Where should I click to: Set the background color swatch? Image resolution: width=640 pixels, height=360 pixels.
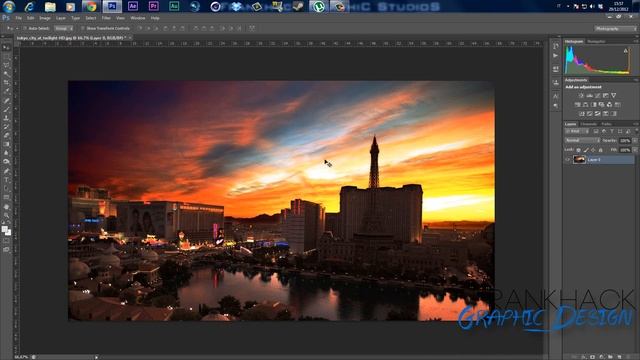coord(9,233)
